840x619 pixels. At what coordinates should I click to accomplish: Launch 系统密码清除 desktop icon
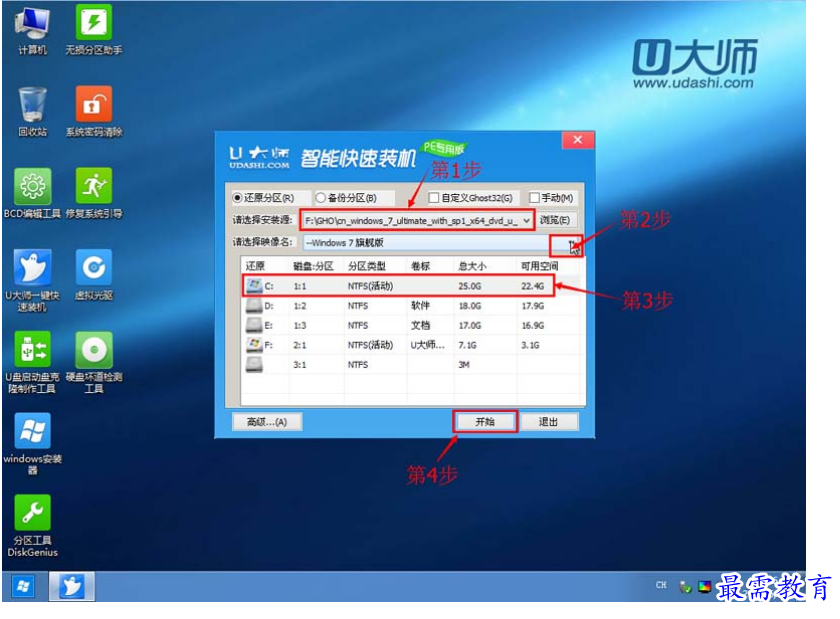click(x=94, y=111)
